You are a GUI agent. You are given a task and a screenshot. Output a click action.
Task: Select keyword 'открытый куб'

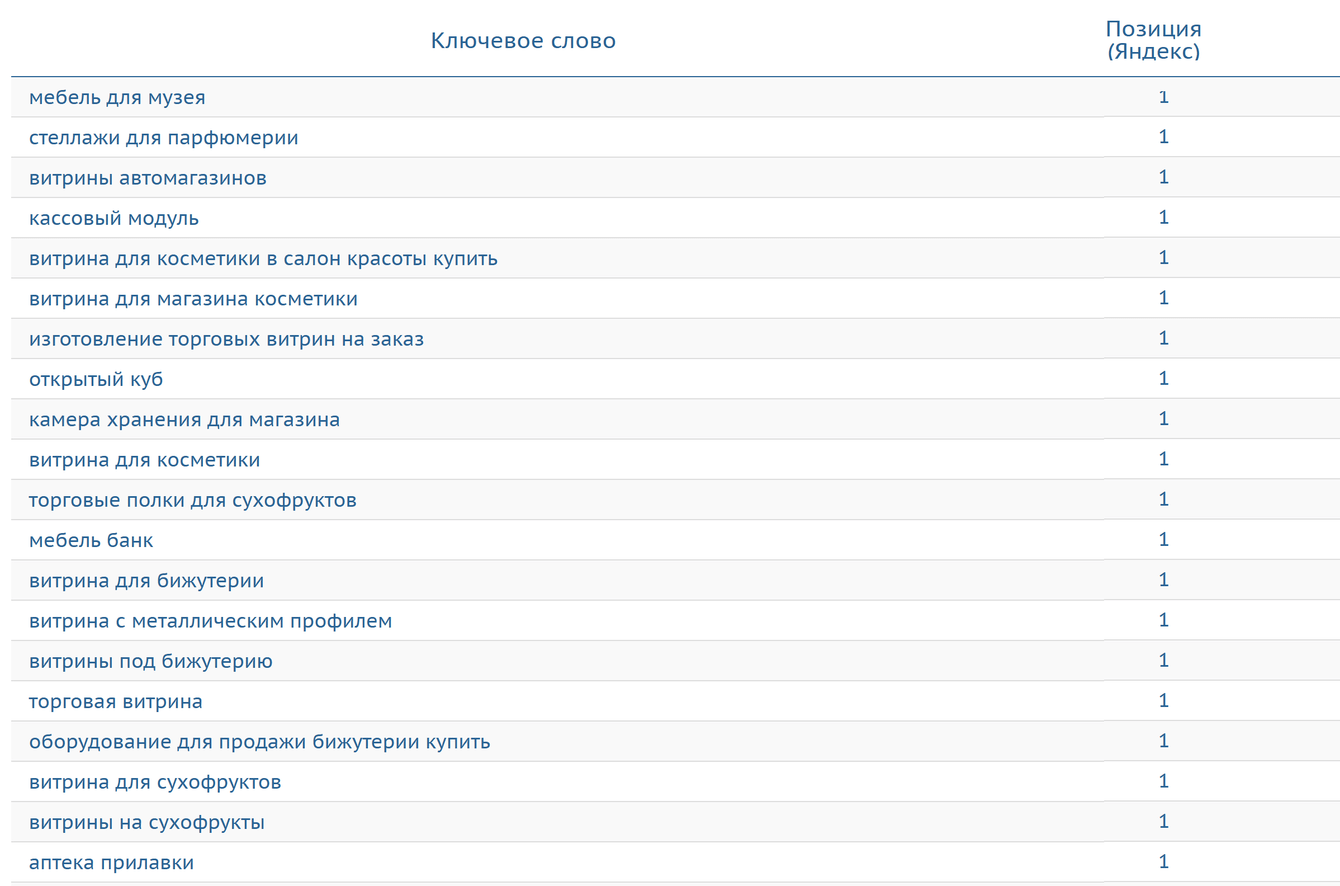(x=96, y=380)
